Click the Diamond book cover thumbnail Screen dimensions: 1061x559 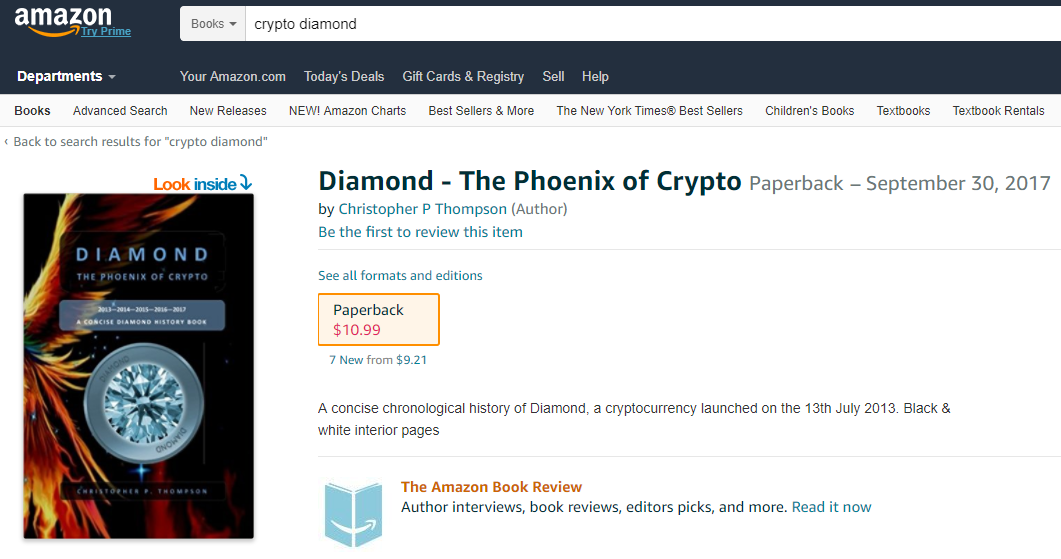139,366
